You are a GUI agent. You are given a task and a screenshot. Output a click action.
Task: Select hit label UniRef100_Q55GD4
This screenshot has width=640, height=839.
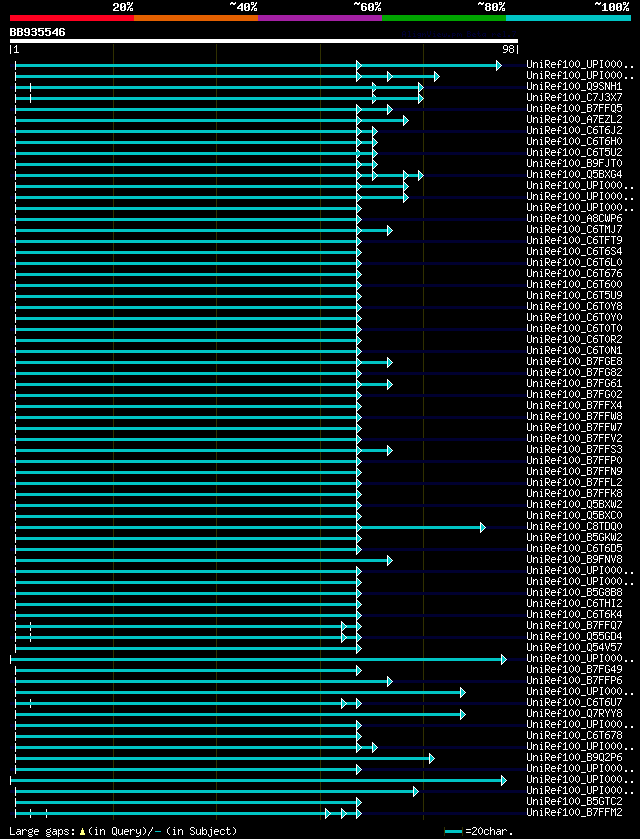(x=574, y=637)
